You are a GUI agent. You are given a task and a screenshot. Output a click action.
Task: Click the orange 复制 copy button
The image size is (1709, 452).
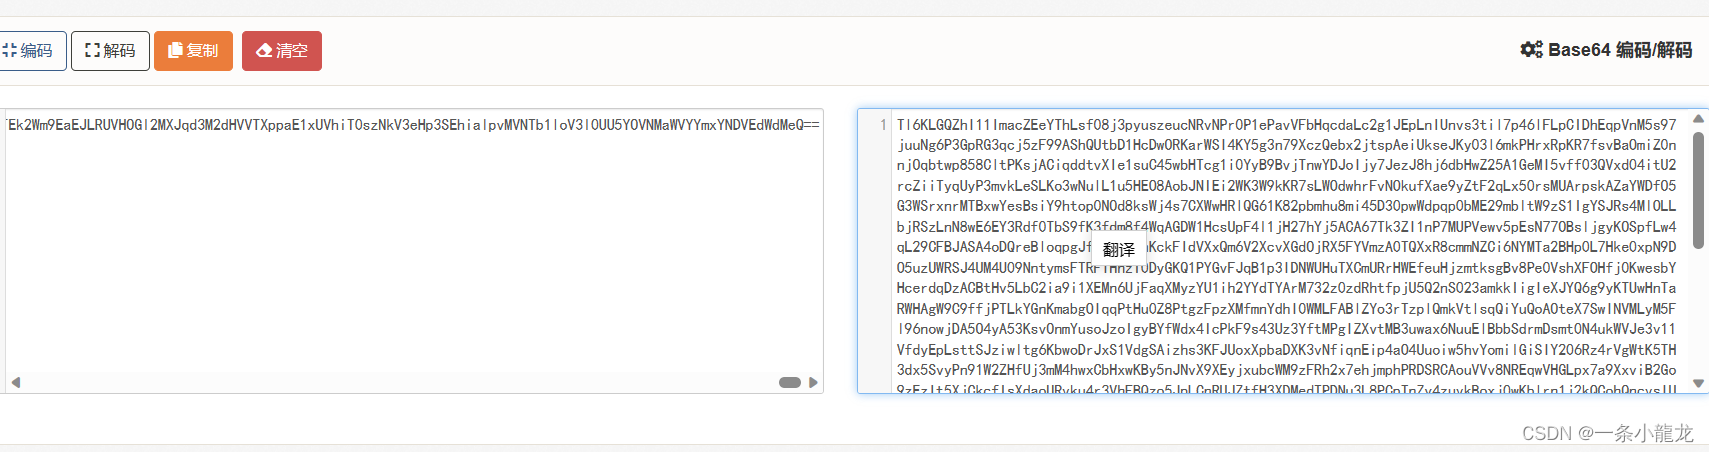[193, 51]
